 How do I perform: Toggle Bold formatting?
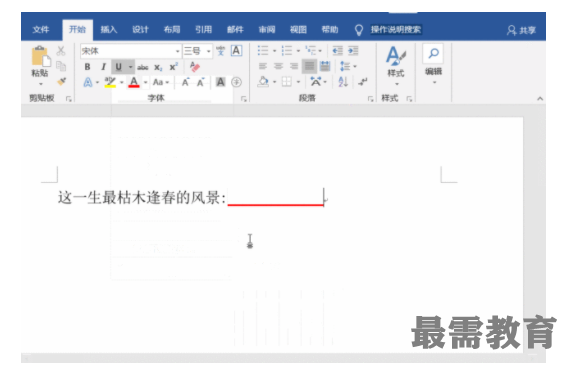(x=87, y=67)
